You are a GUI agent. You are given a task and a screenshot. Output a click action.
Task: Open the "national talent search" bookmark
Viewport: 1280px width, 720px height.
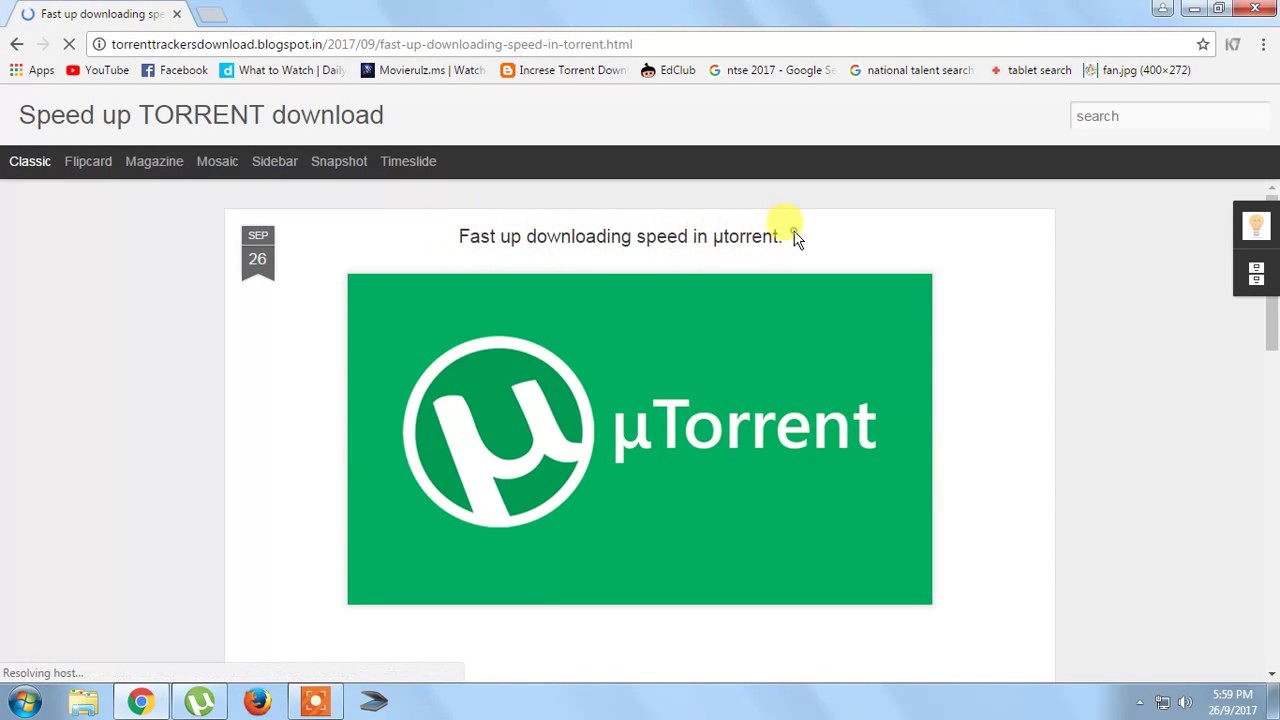pyautogui.click(x=911, y=70)
